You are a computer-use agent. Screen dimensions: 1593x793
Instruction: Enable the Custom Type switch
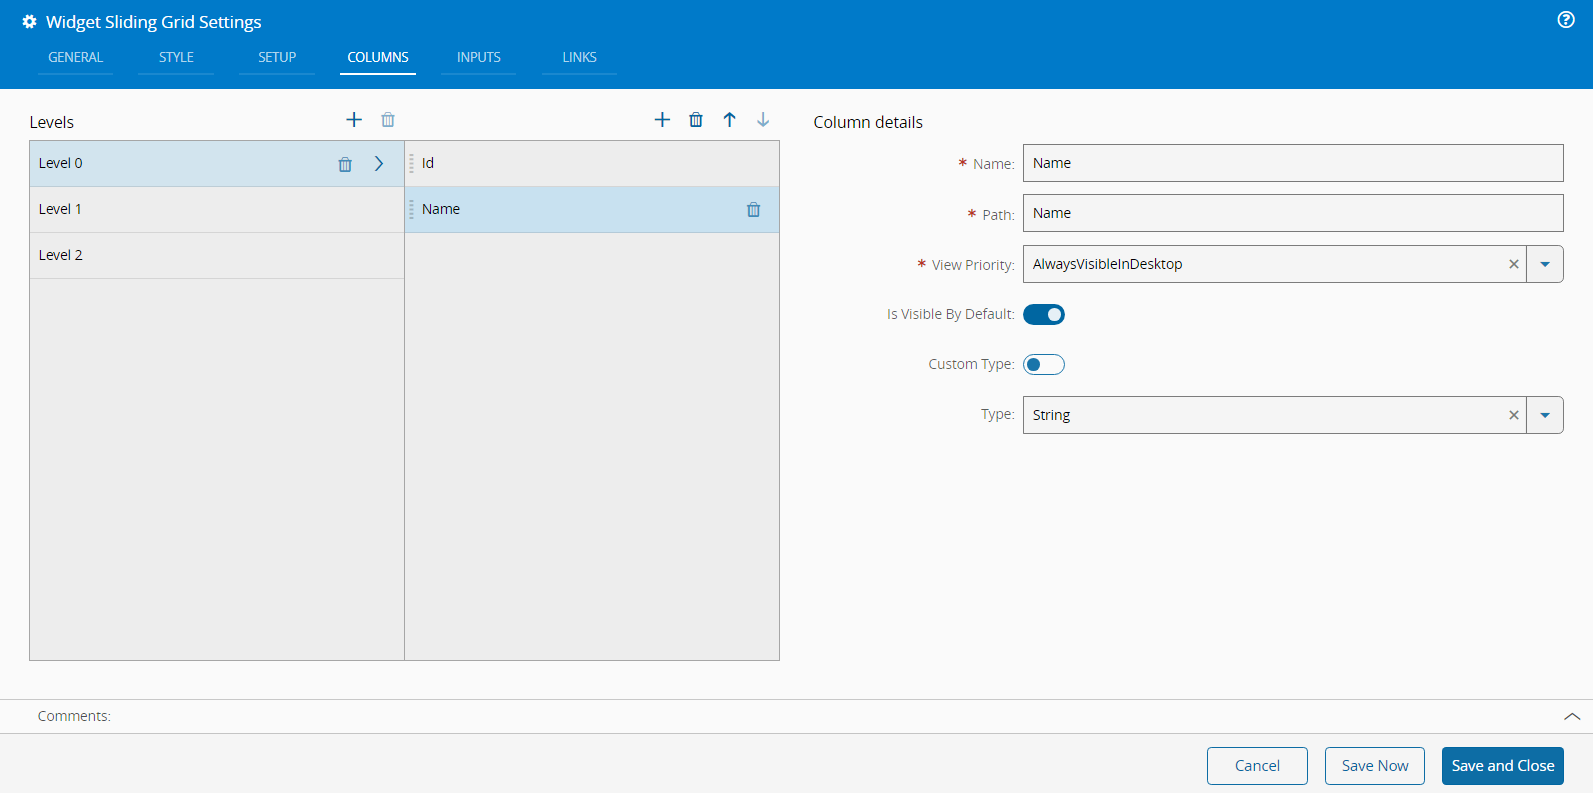pos(1044,365)
